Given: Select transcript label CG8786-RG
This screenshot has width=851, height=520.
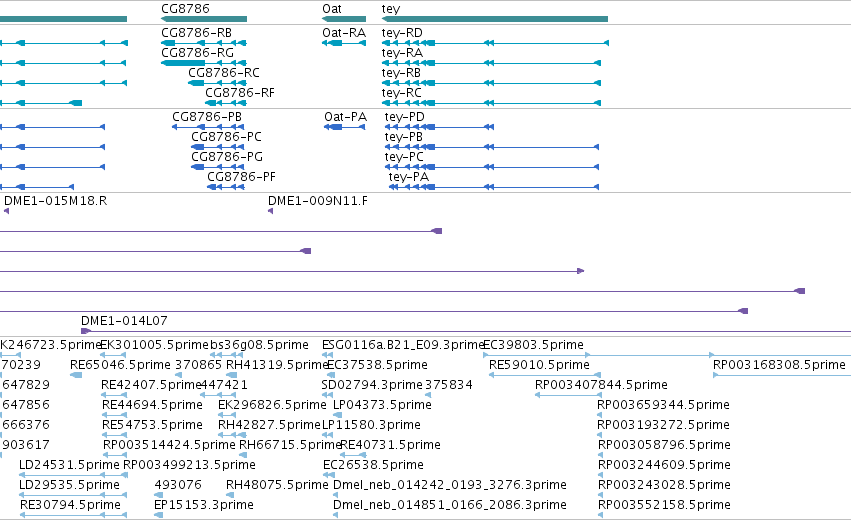Looking at the screenshot, I should (x=198, y=53).
